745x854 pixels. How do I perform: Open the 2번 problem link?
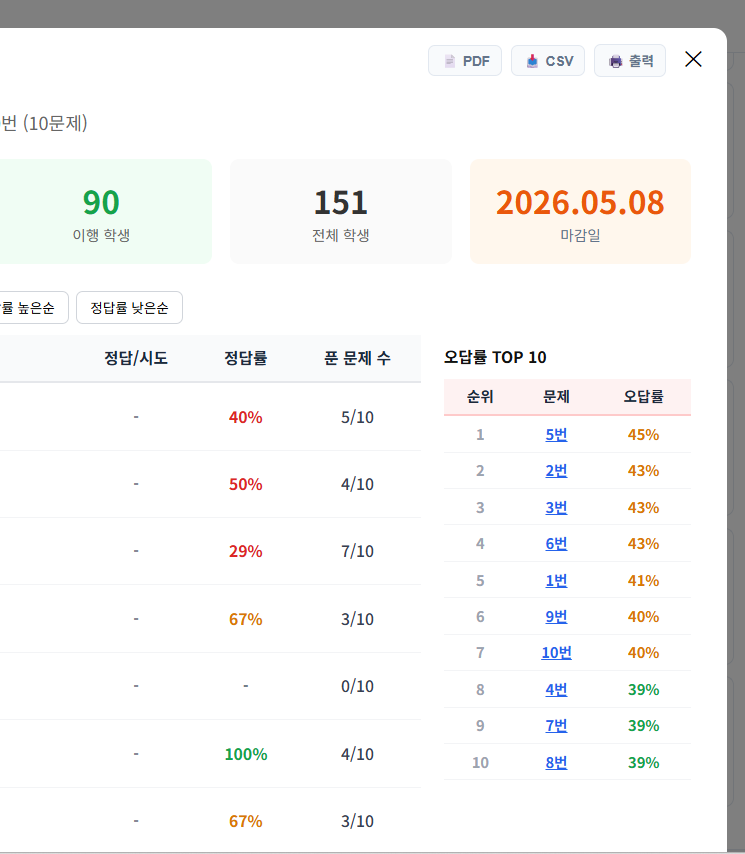tap(556, 471)
